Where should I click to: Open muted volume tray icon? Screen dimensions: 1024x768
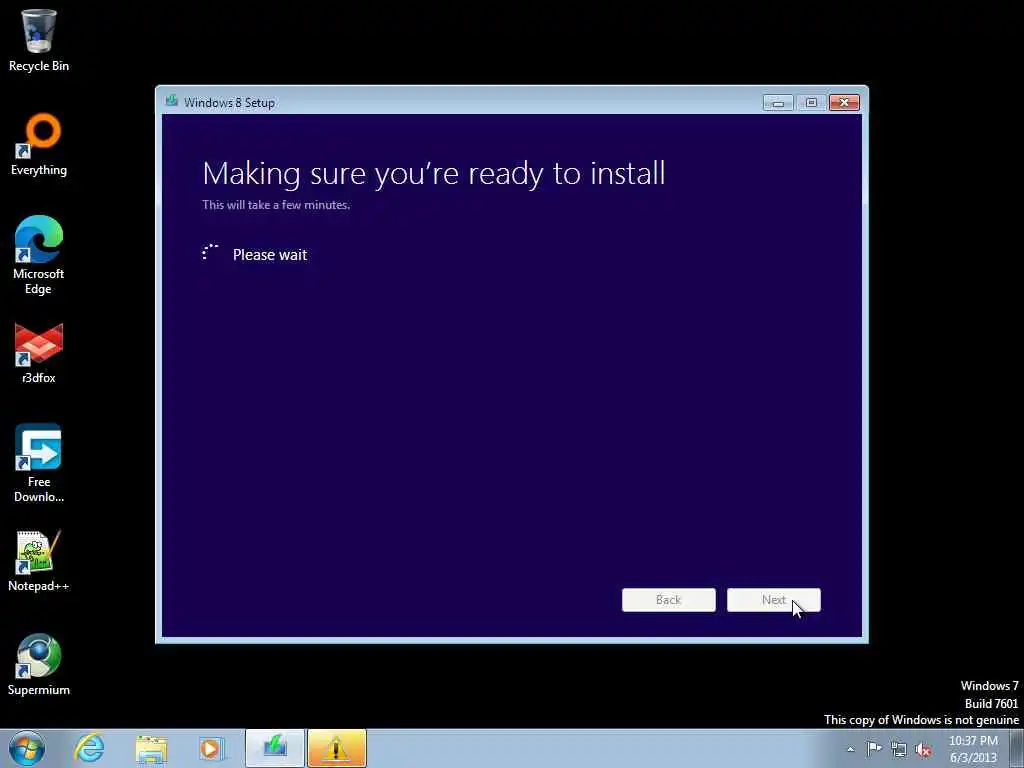click(923, 749)
